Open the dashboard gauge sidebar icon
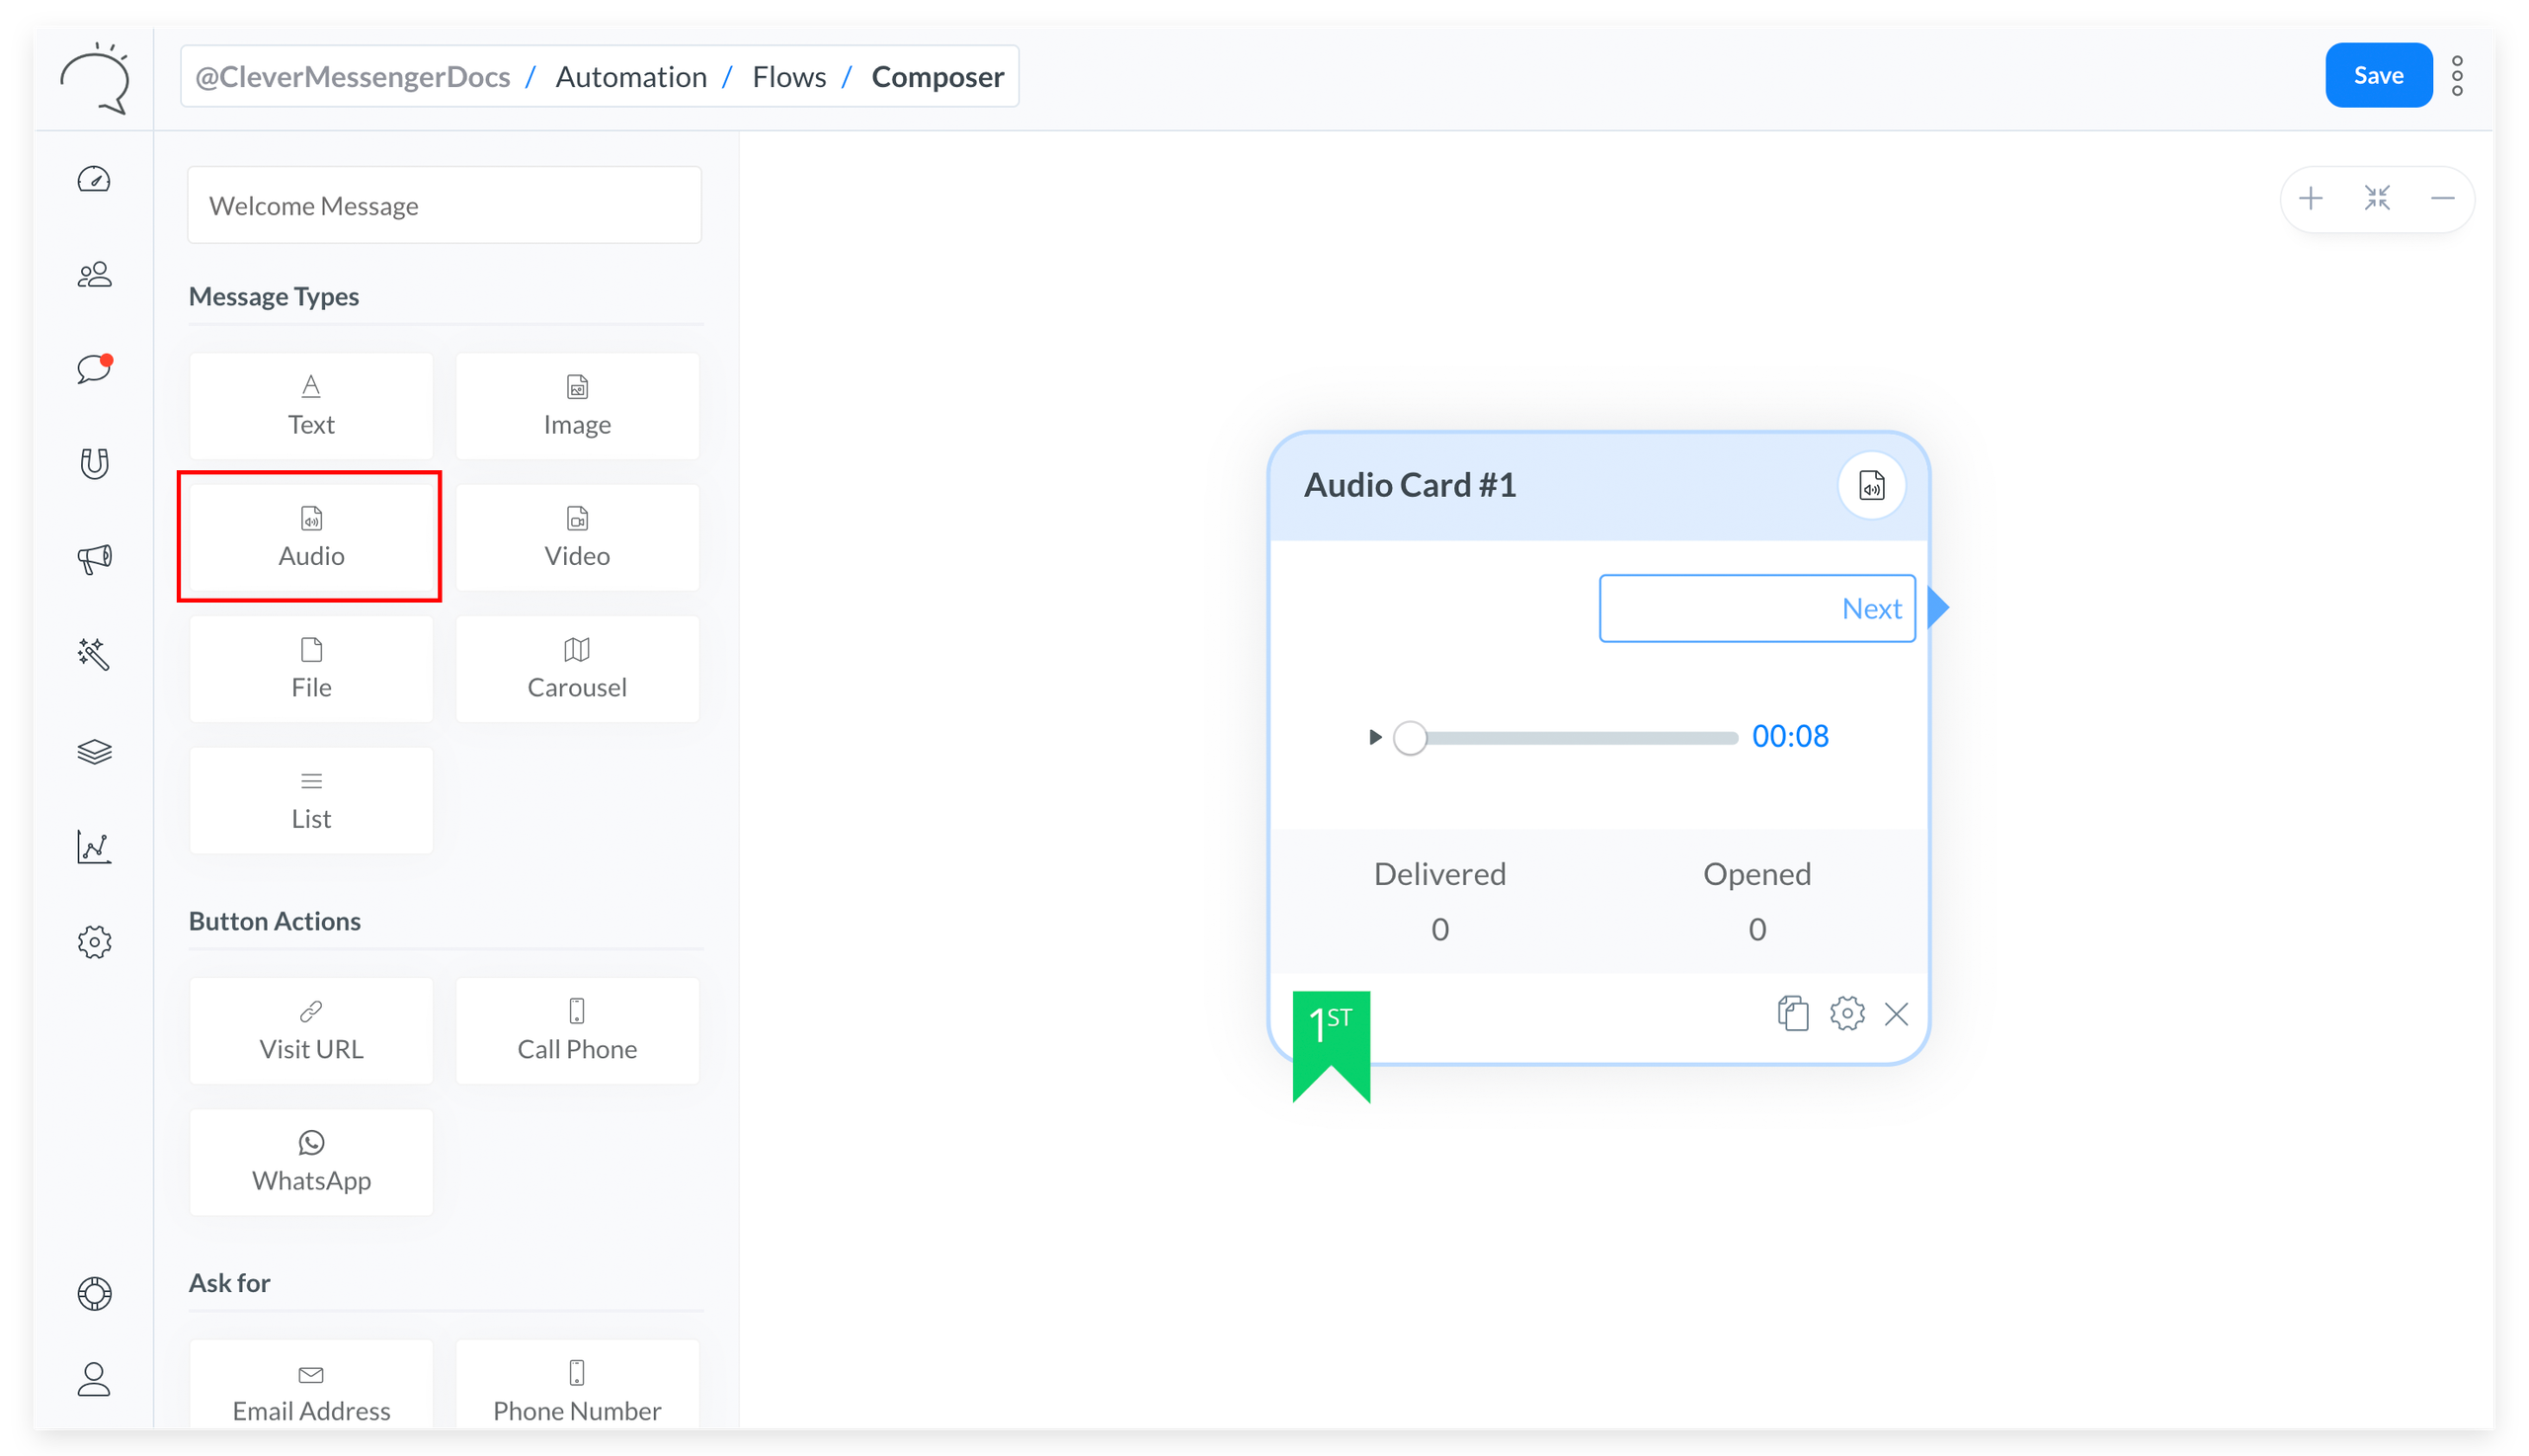The height and width of the screenshot is (1456, 2529). click(x=94, y=180)
